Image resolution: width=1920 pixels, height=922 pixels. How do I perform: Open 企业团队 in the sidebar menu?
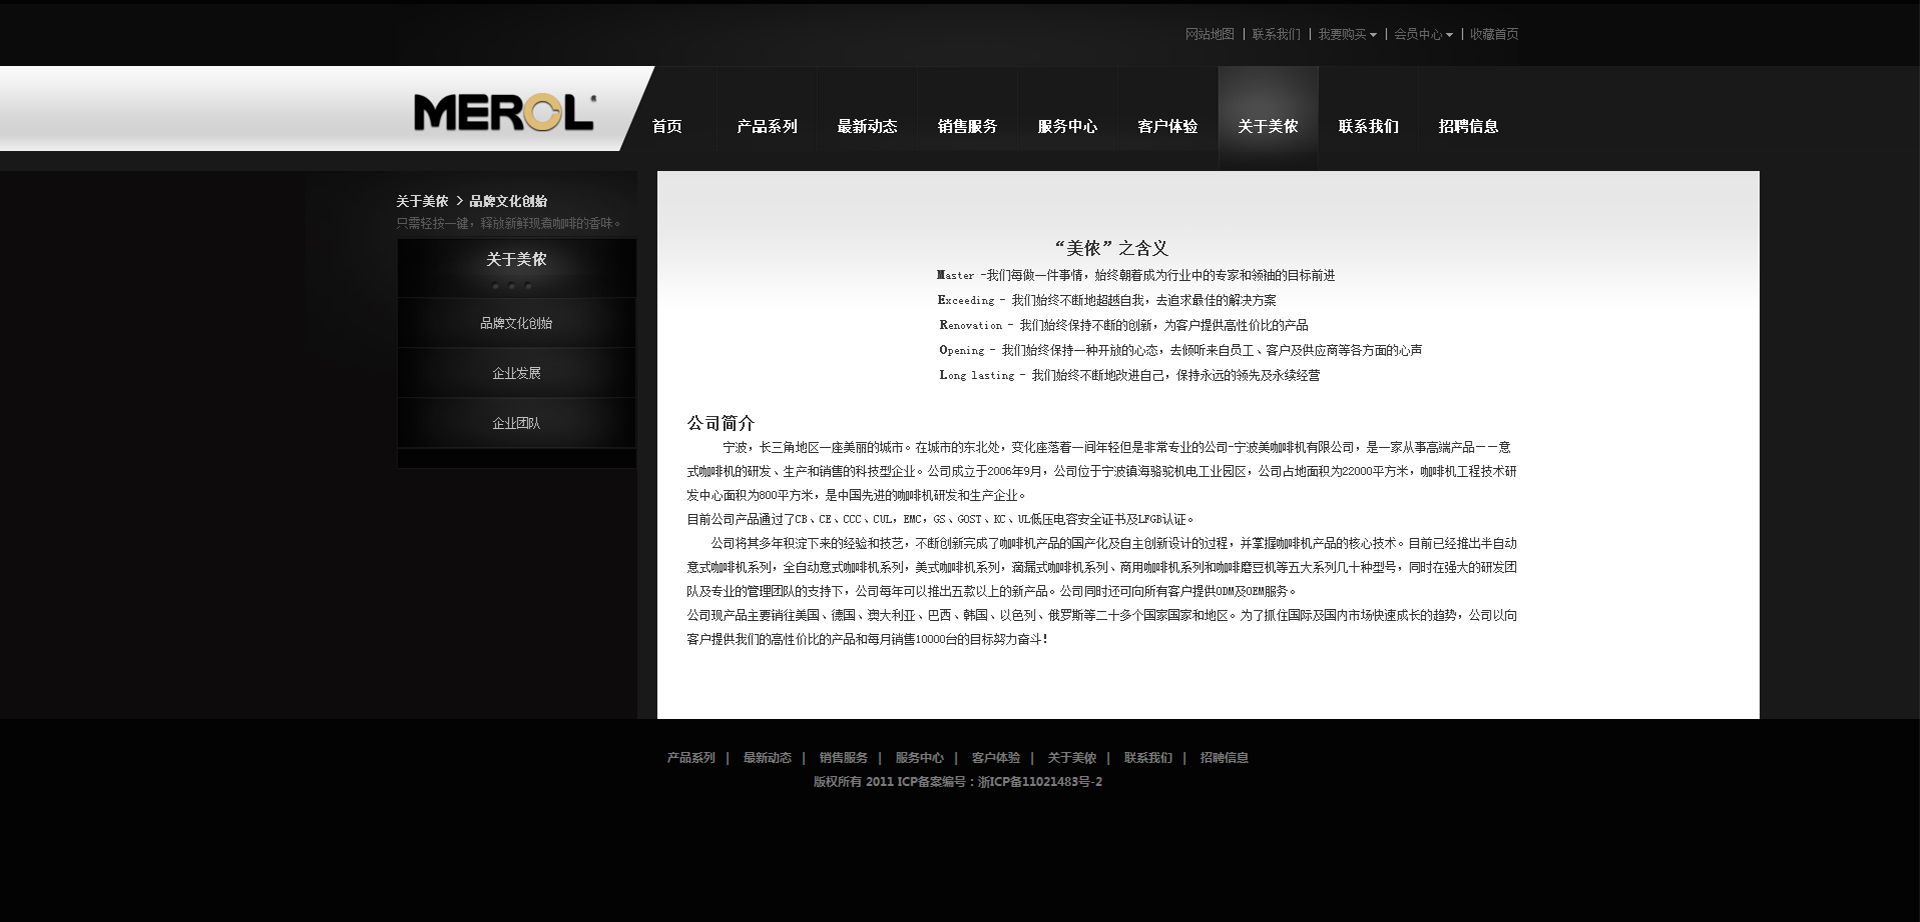click(x=516, y=423)
